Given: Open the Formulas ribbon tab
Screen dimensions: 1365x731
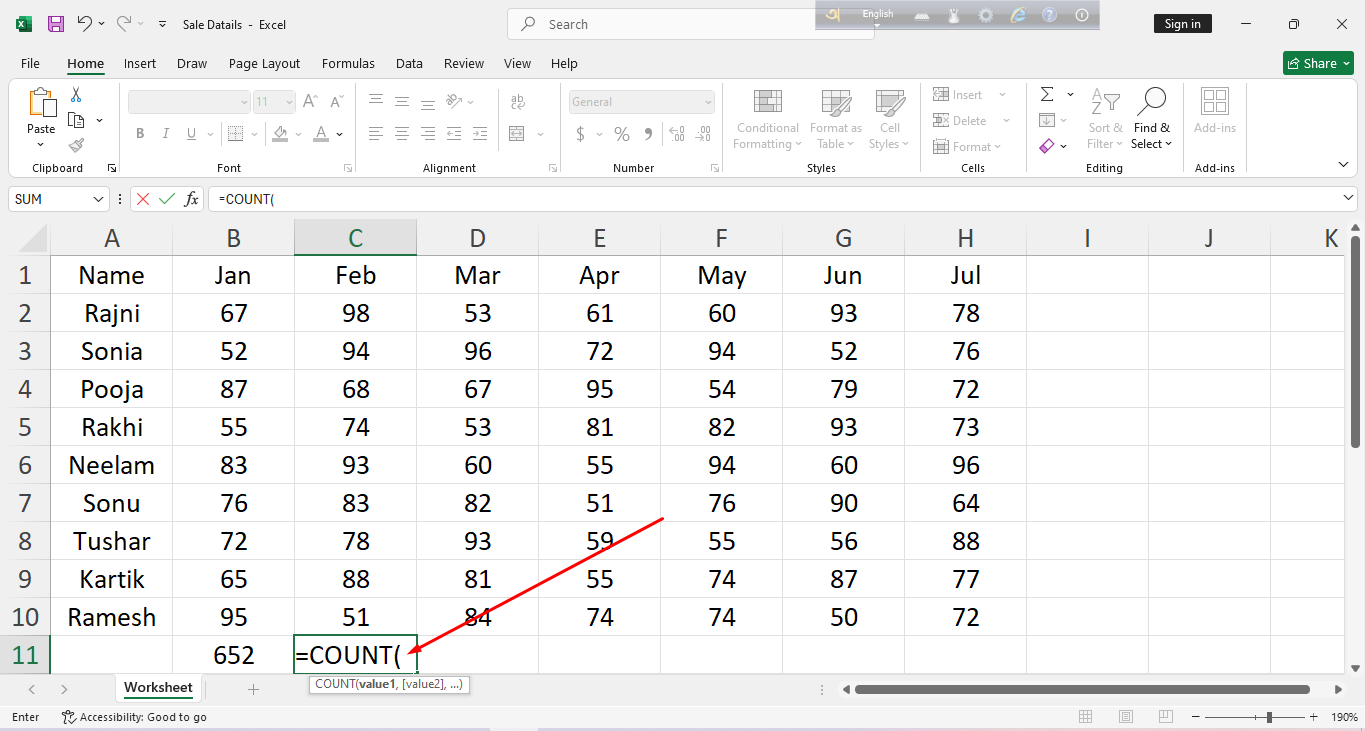Looking at the screenshot, I should [x=348, y=63].
